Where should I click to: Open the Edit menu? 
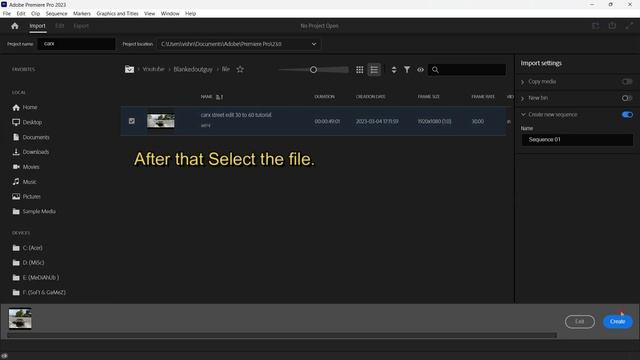point(21,13)
